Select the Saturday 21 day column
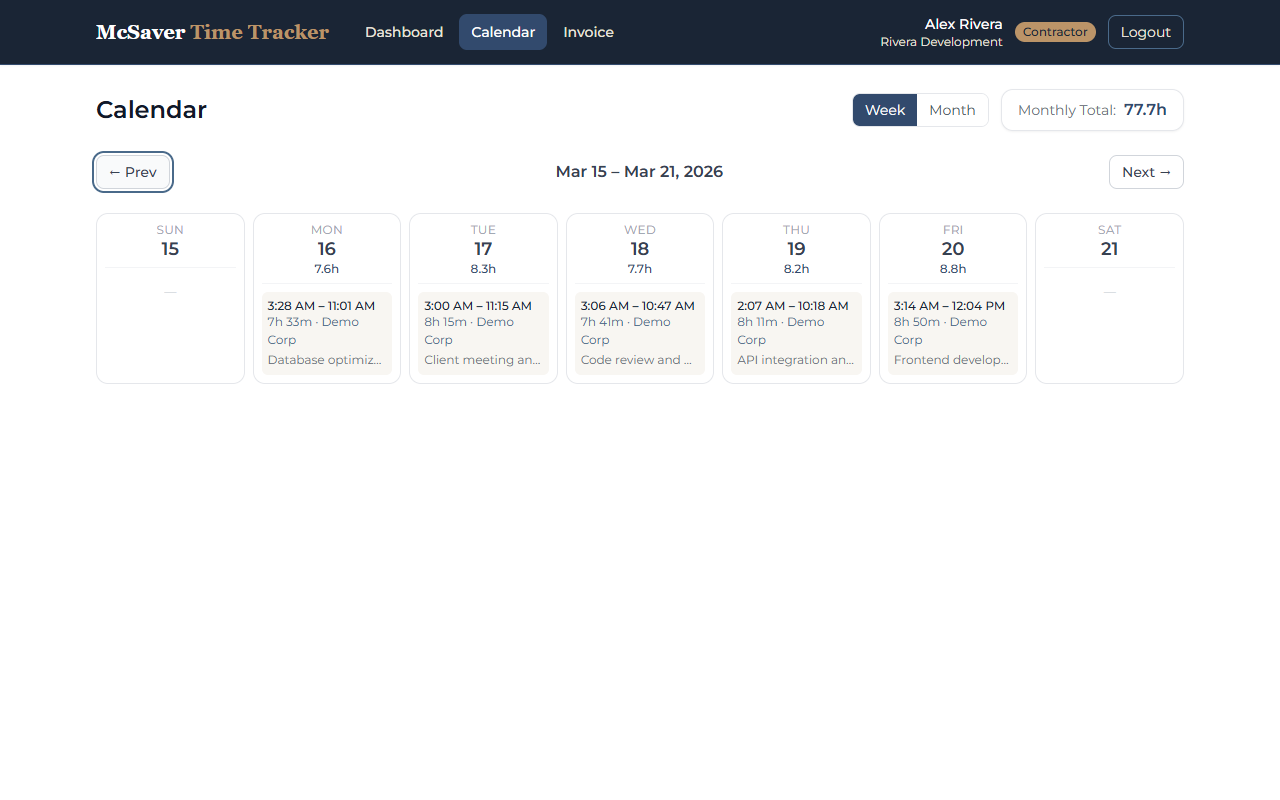Image resolution: width=1280 pixels, height=800 pixels. pyautogui.click(x=1109, y=298)
